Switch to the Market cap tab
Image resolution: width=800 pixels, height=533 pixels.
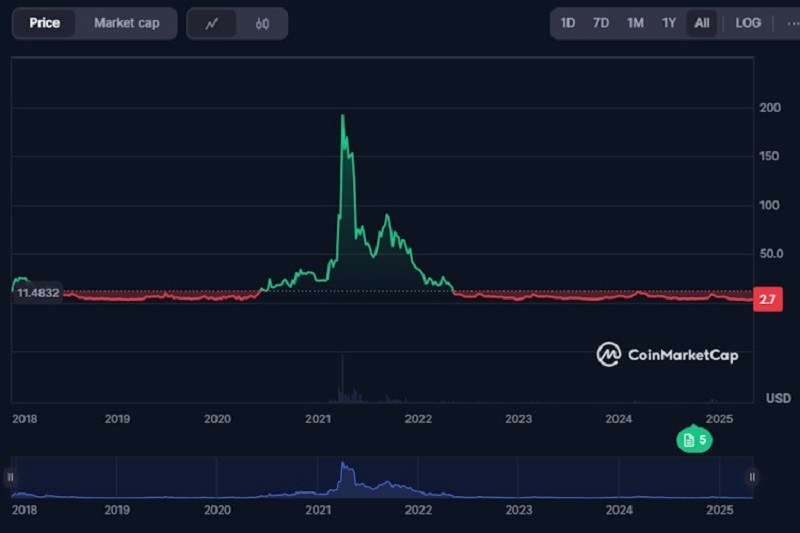tap(126, 23)
